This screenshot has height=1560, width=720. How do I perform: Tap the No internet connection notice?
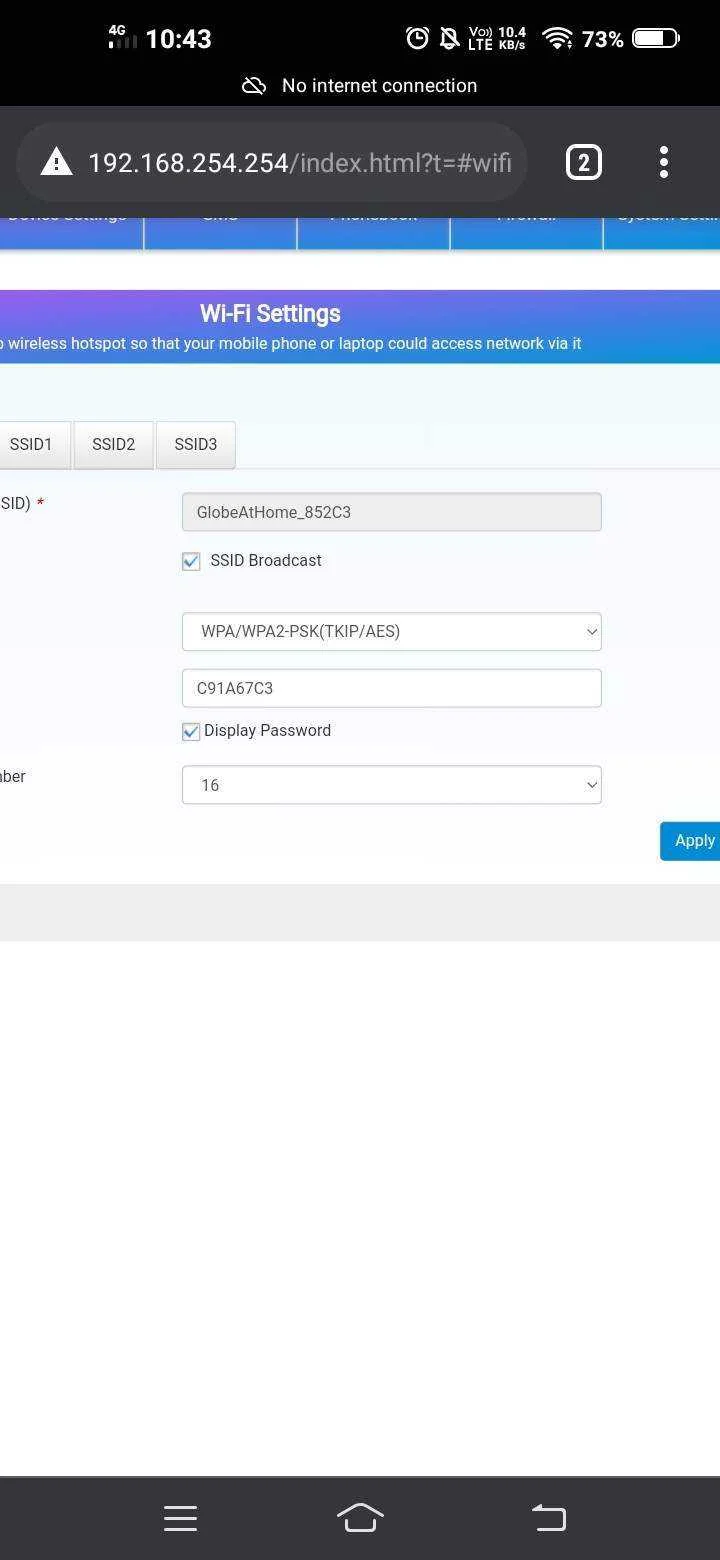379,86
